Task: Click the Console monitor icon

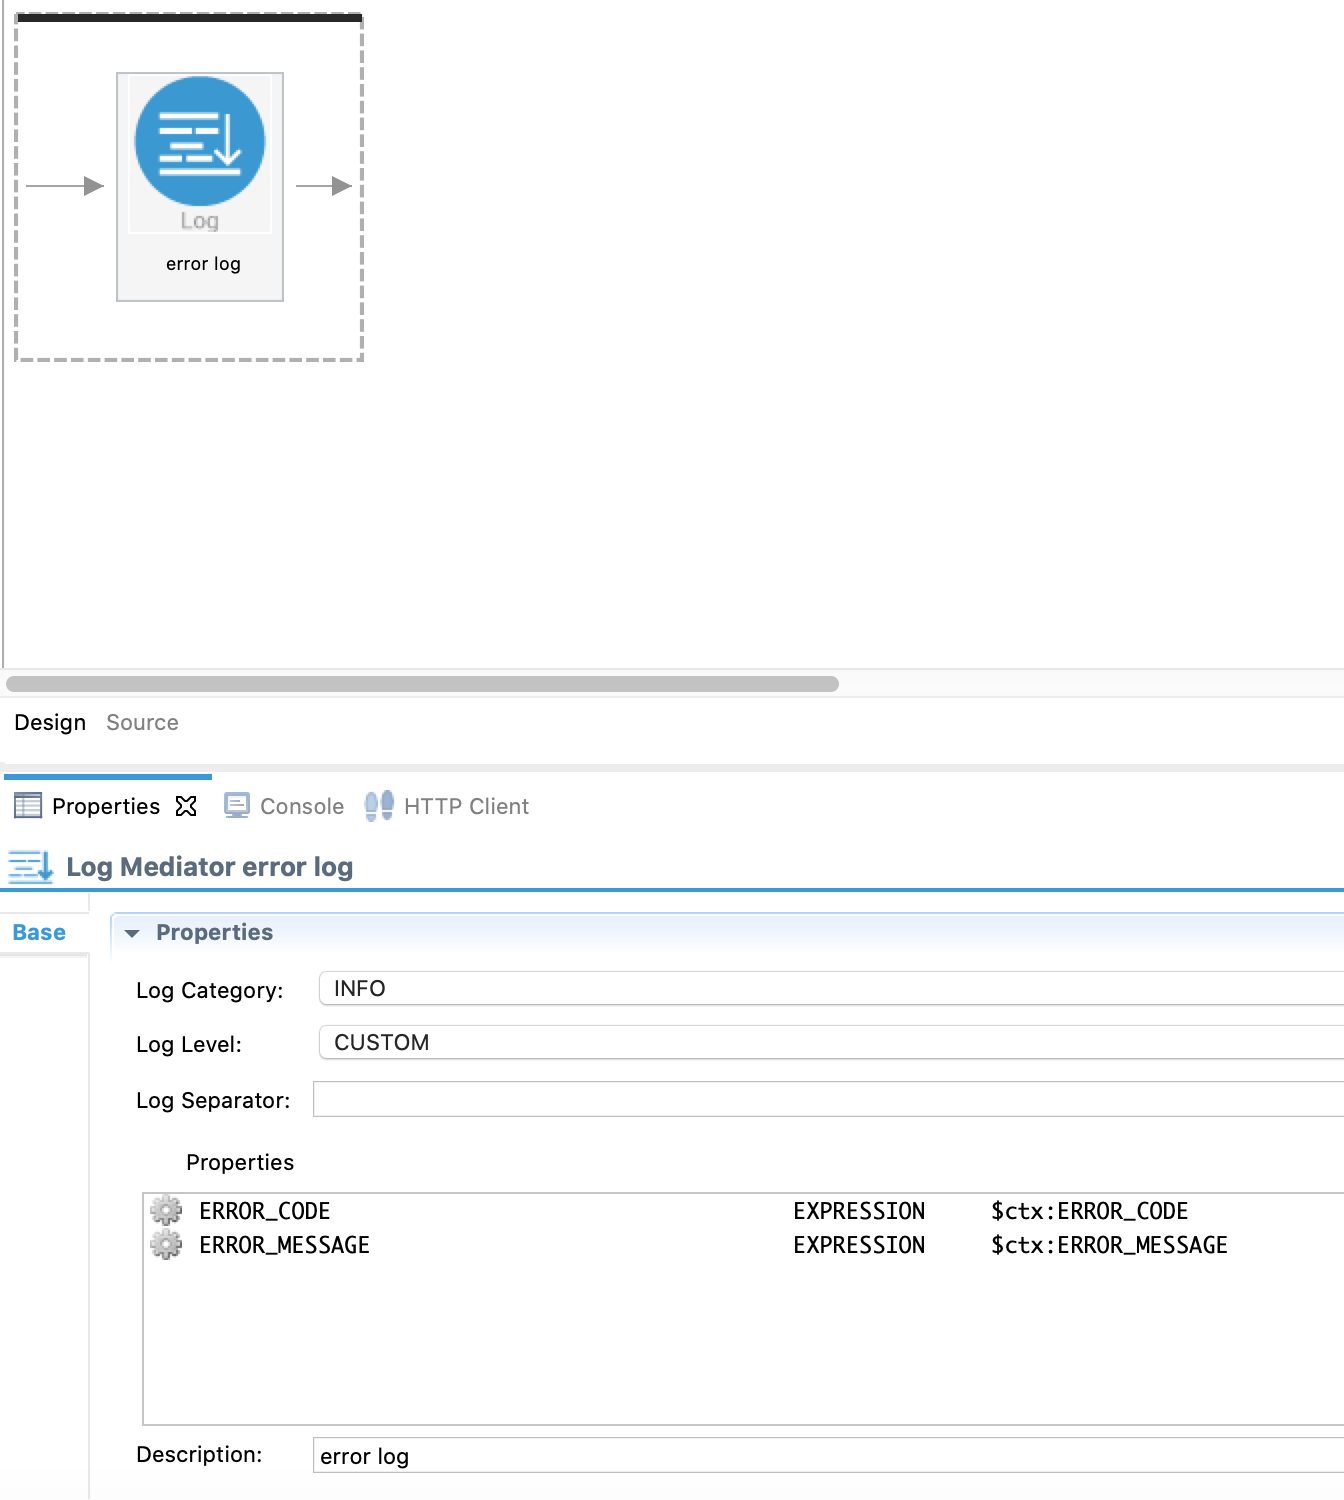Action: (x=237, y=806)
